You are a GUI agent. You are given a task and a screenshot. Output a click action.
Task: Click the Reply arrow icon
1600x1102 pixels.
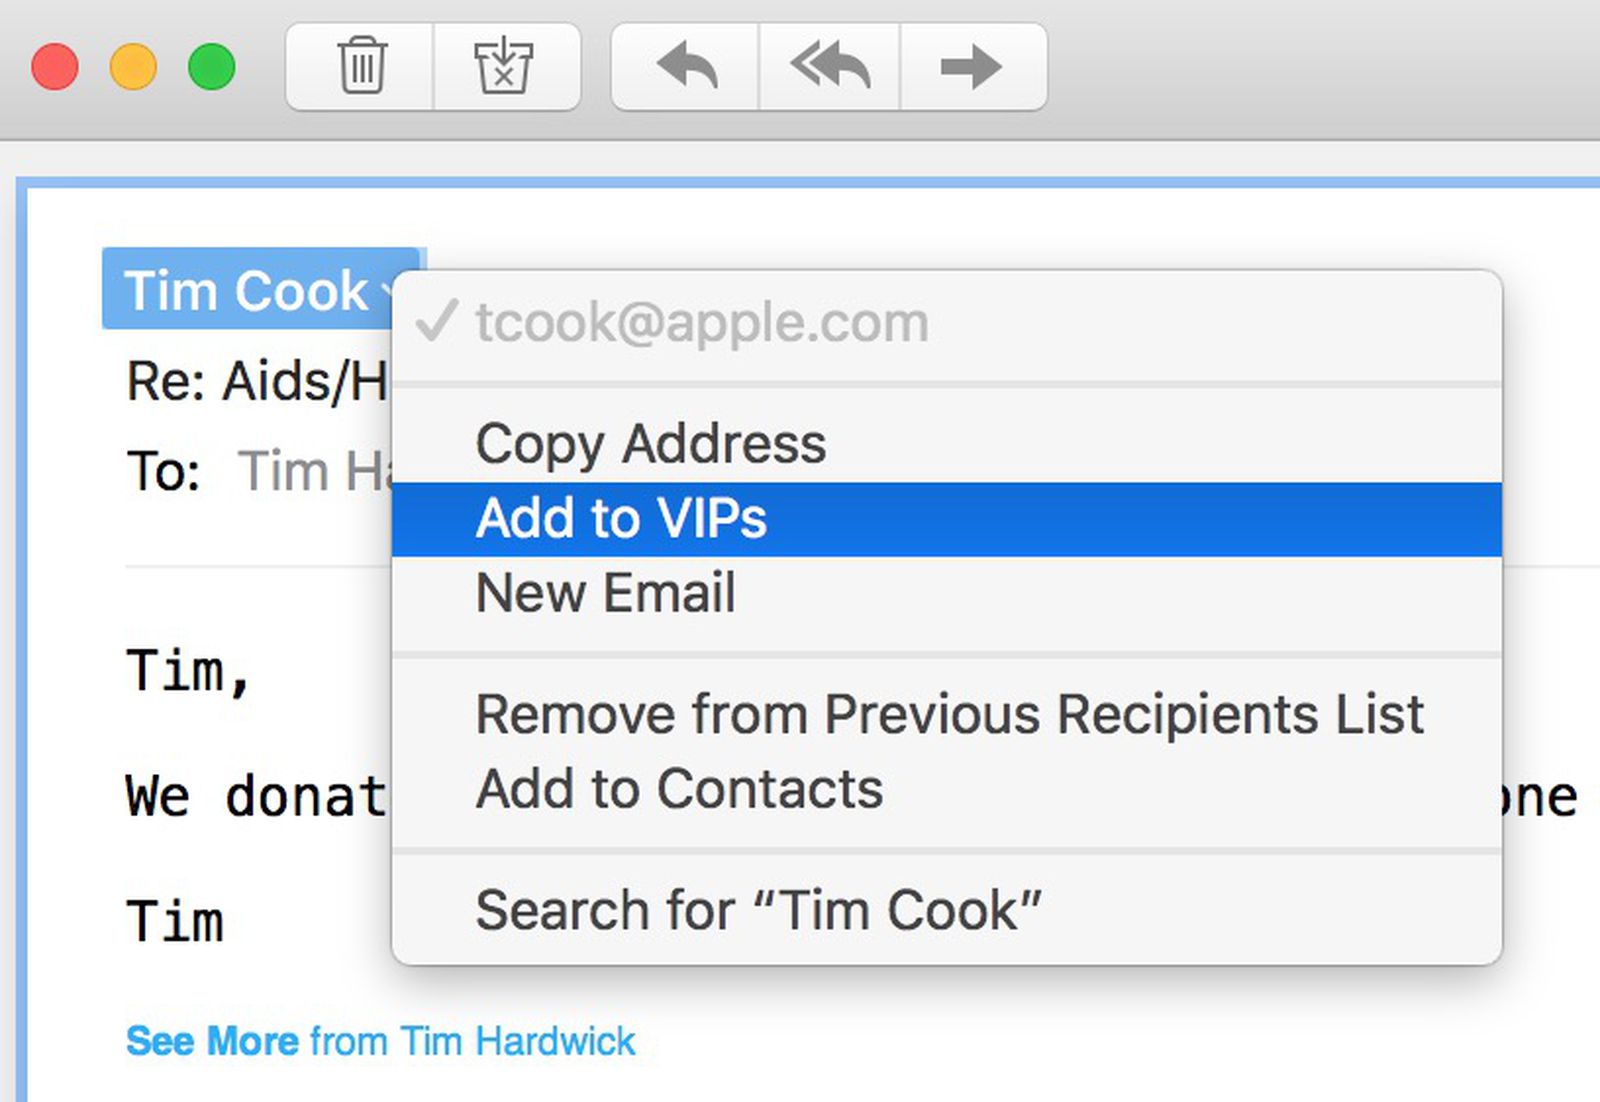point(686,66)
